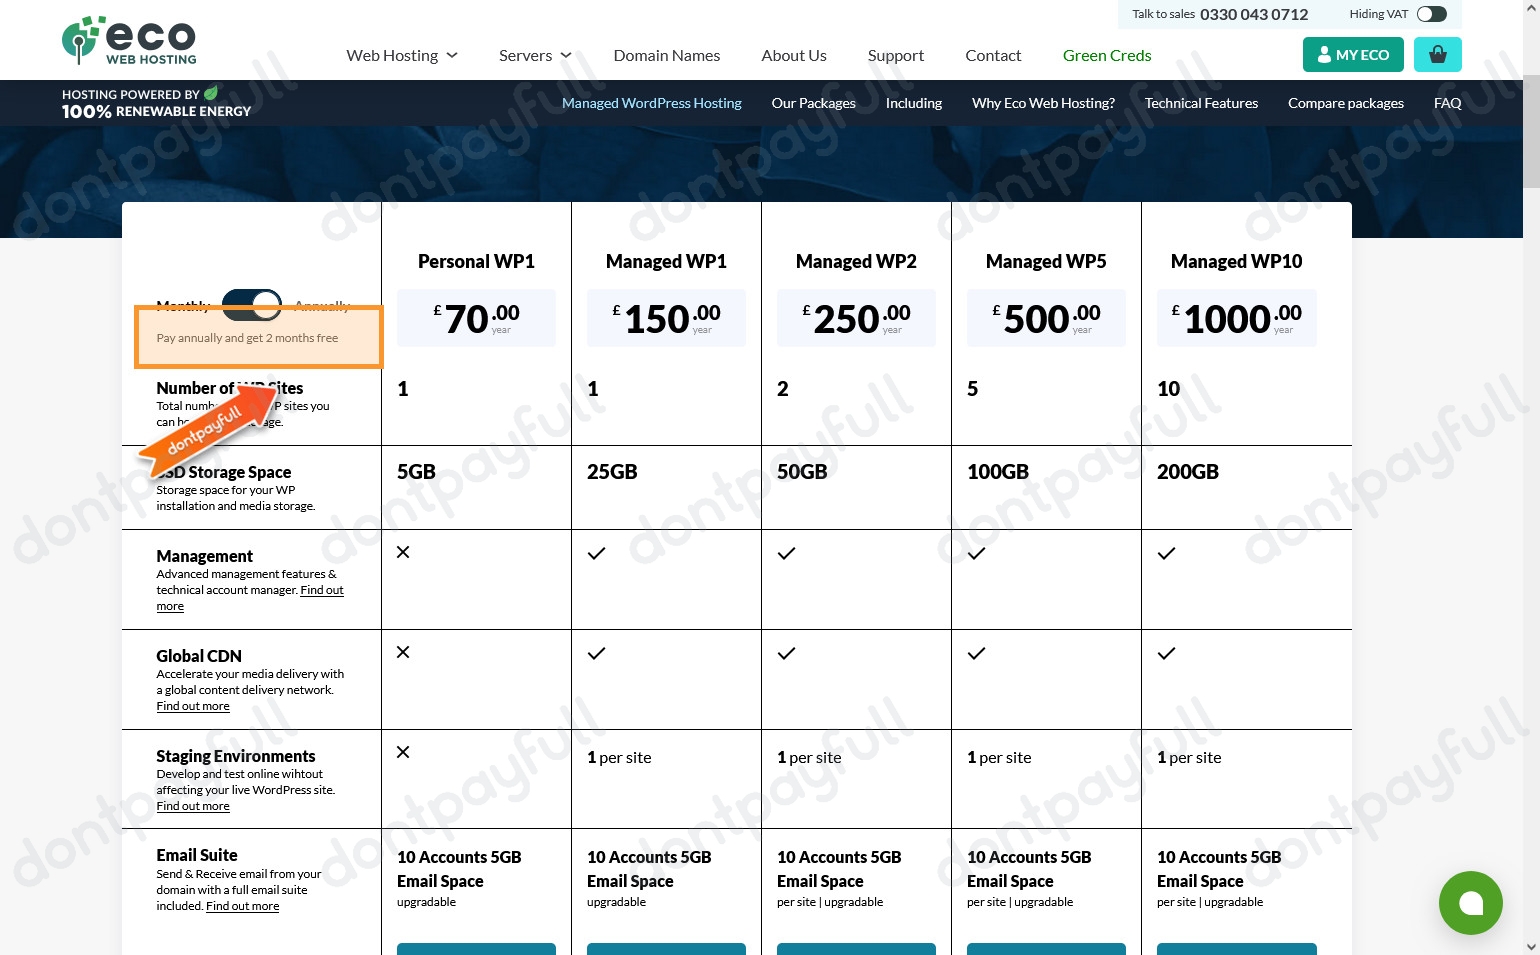Open the Support menu item
The image size is (1540, 955).
(896, 55)
